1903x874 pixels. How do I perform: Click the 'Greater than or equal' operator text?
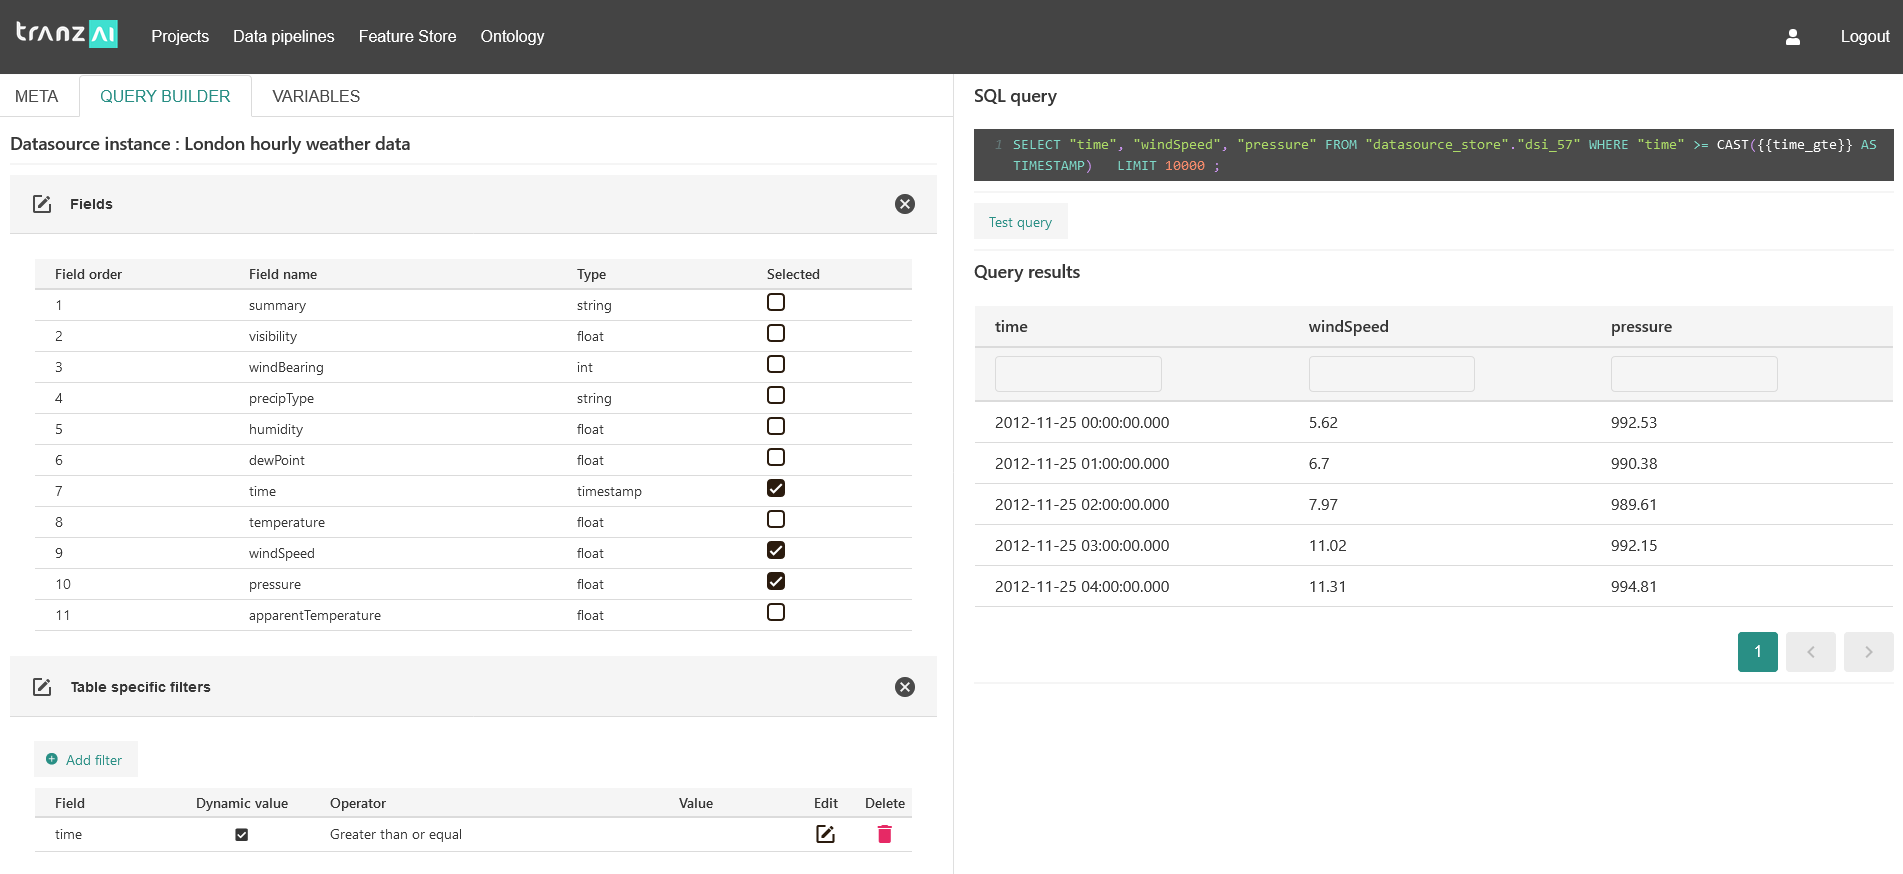click(x=396, y=834)
